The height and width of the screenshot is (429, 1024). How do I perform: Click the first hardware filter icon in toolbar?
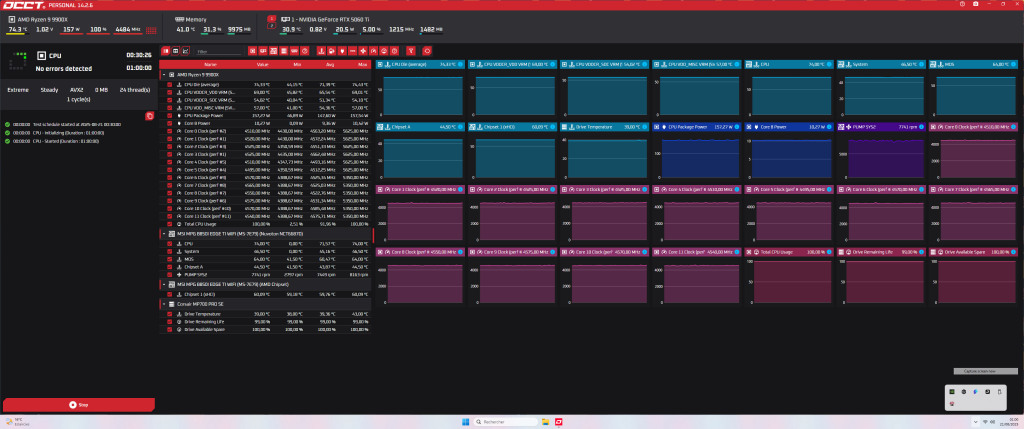pos(253,50)
